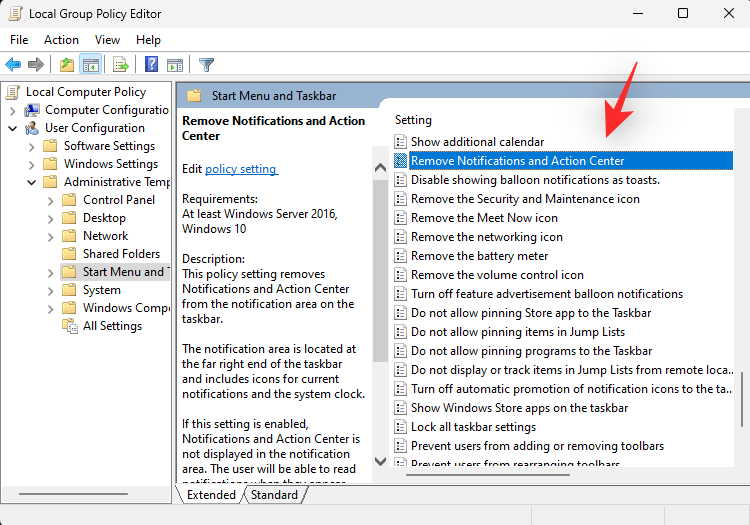The height and width of the screenshot is (525, 750).
Task: Click the Up one level folder icon
Action: point(66,64)
